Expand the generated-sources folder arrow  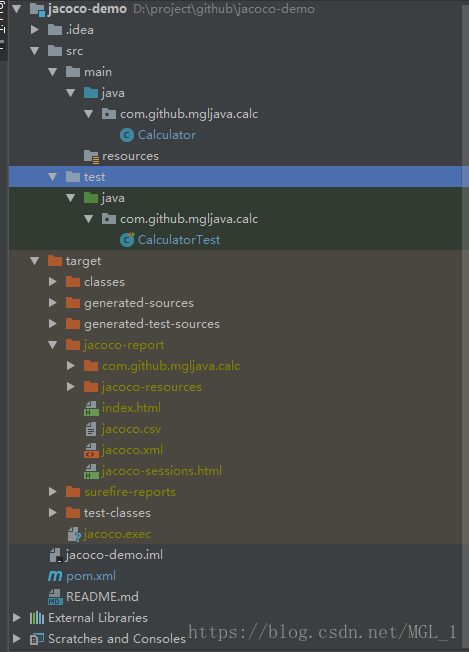click(52, 302)
